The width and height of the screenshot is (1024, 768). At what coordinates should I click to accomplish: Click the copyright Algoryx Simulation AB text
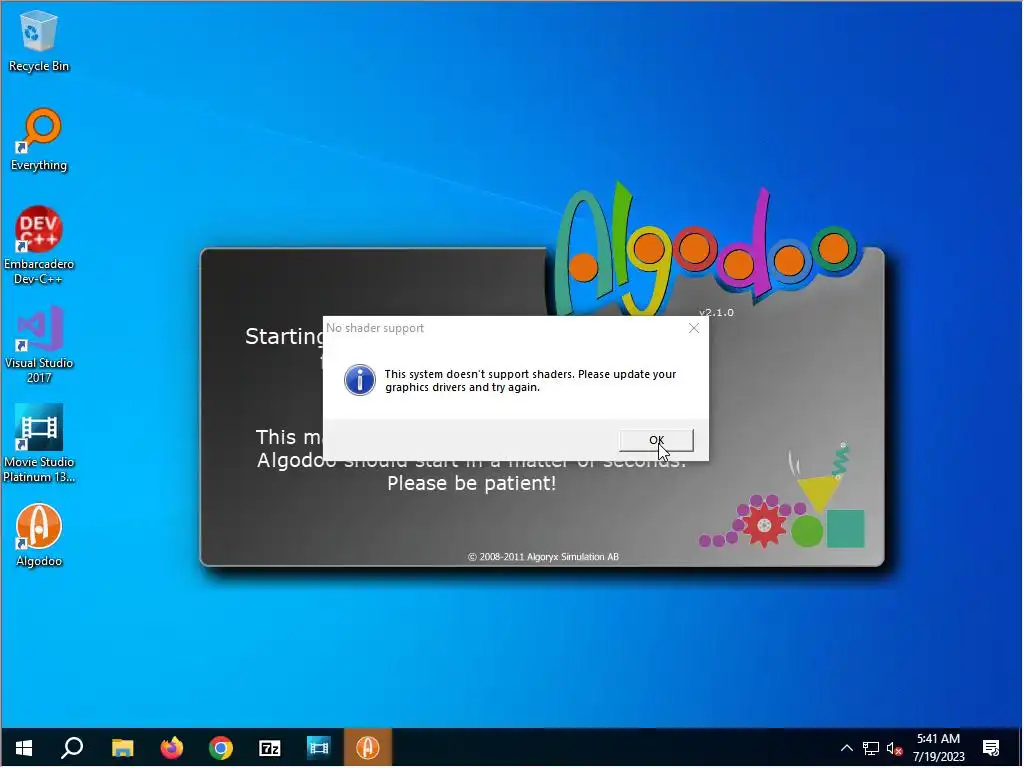coord(543,557)
